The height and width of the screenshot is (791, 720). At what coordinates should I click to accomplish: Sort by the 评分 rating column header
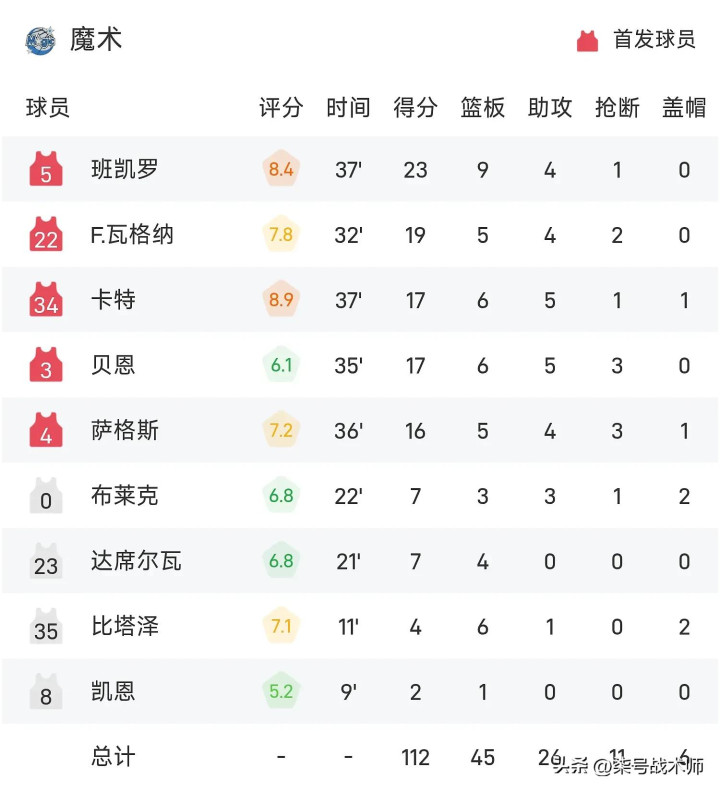click(281, 107)
